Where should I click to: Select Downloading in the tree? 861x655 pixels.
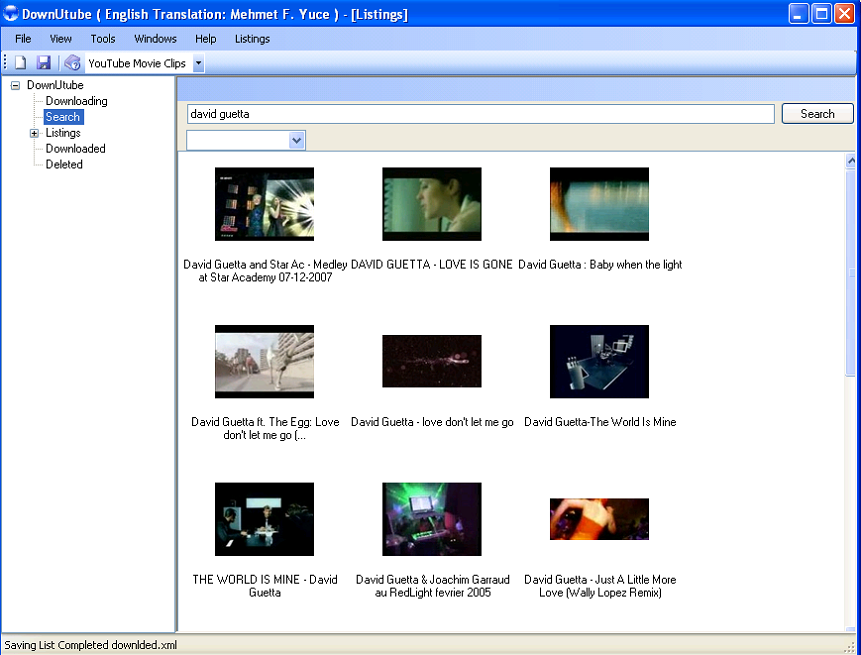click(76, 101)
